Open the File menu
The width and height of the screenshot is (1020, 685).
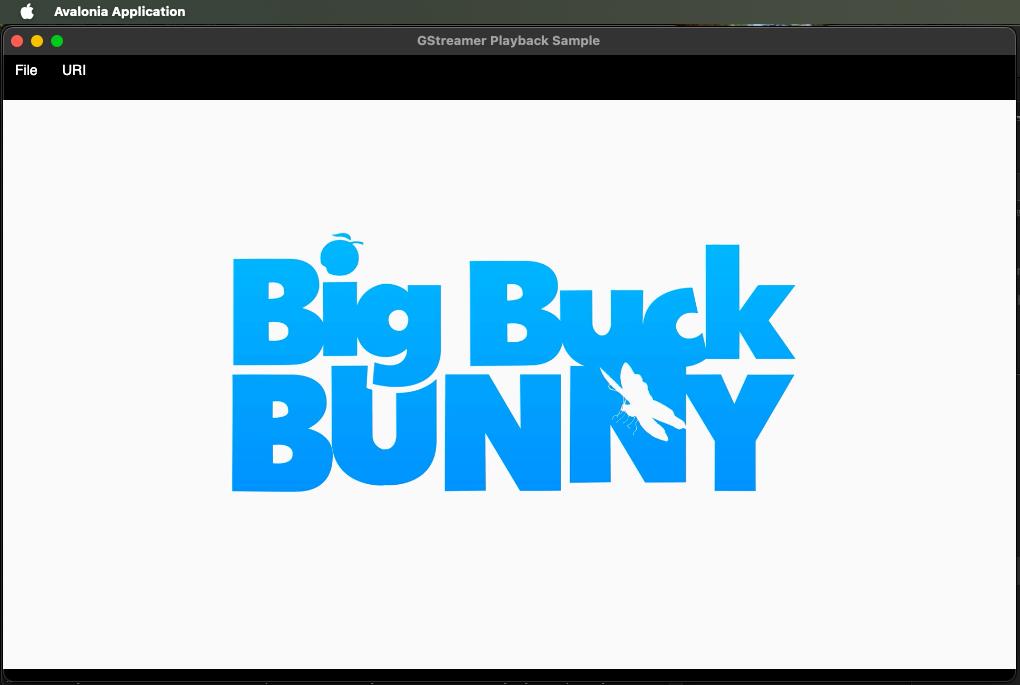(26, 70)
